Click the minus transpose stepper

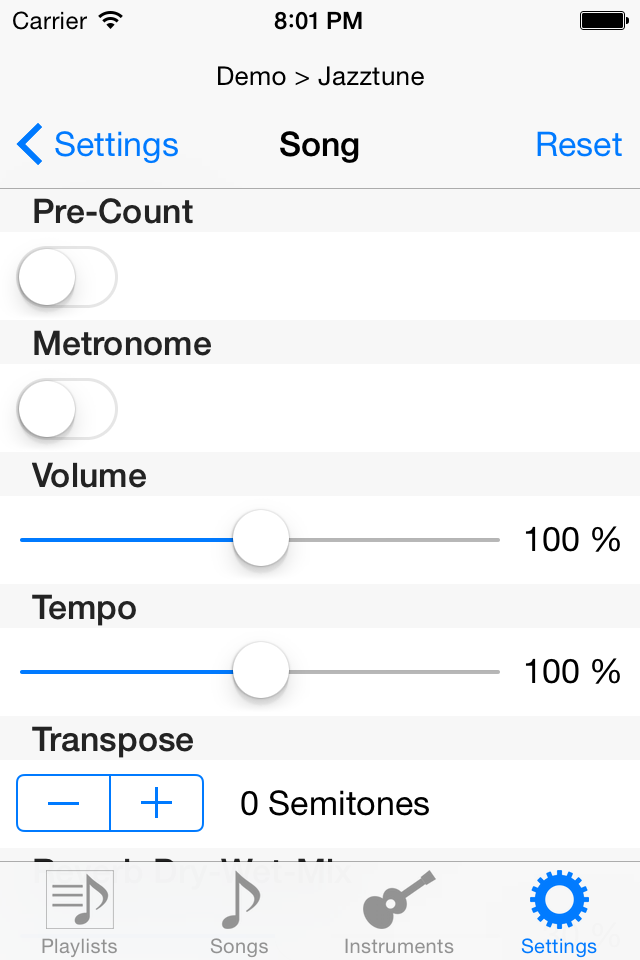pos(63,803)
